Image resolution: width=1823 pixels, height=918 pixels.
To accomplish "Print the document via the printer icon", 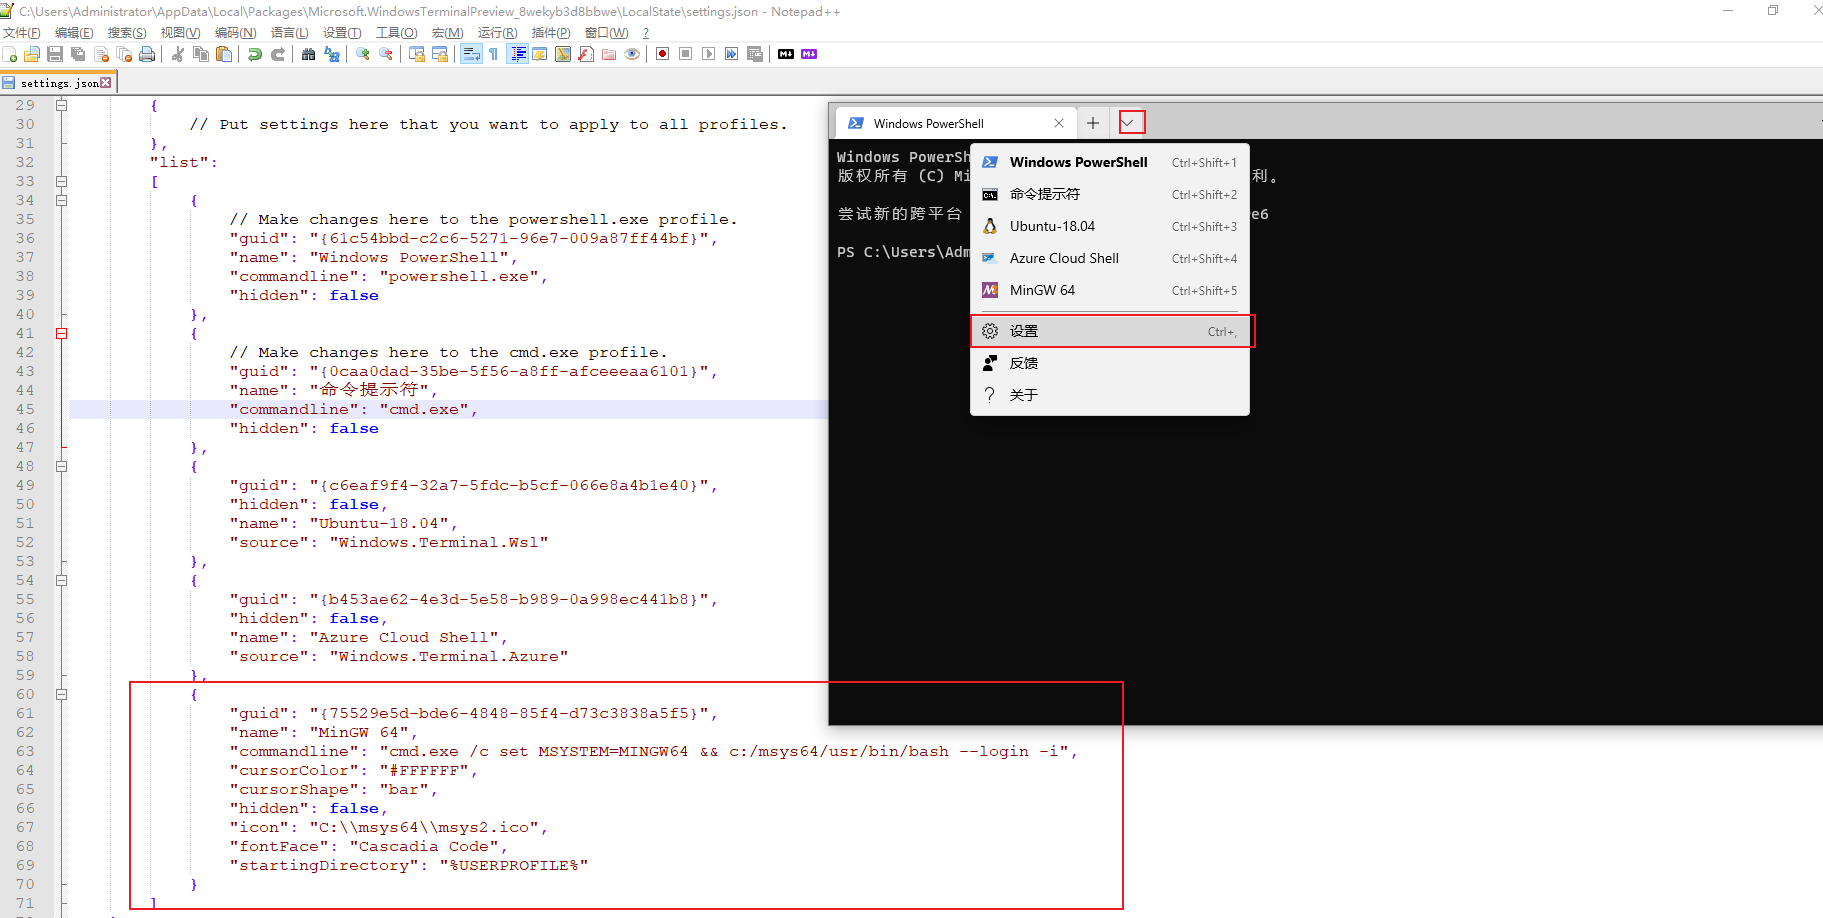I will (x=148, y=54).
